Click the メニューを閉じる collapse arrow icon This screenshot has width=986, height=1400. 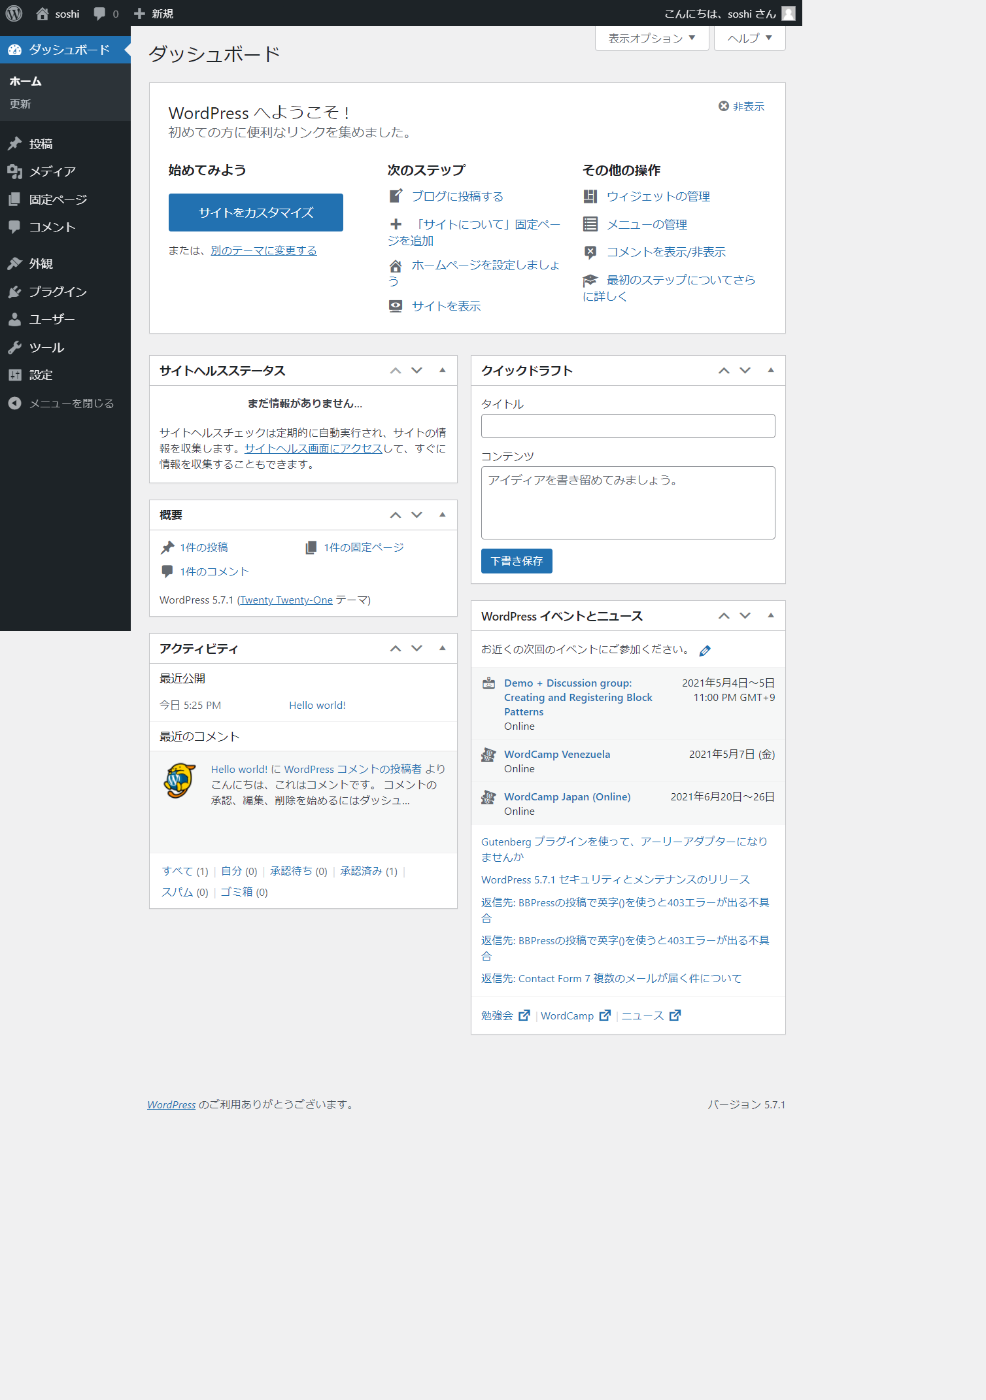(15, 403)
